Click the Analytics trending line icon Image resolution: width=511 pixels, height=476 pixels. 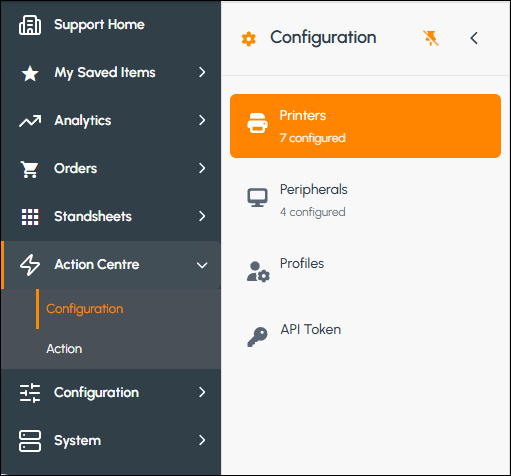click(30, 121)
